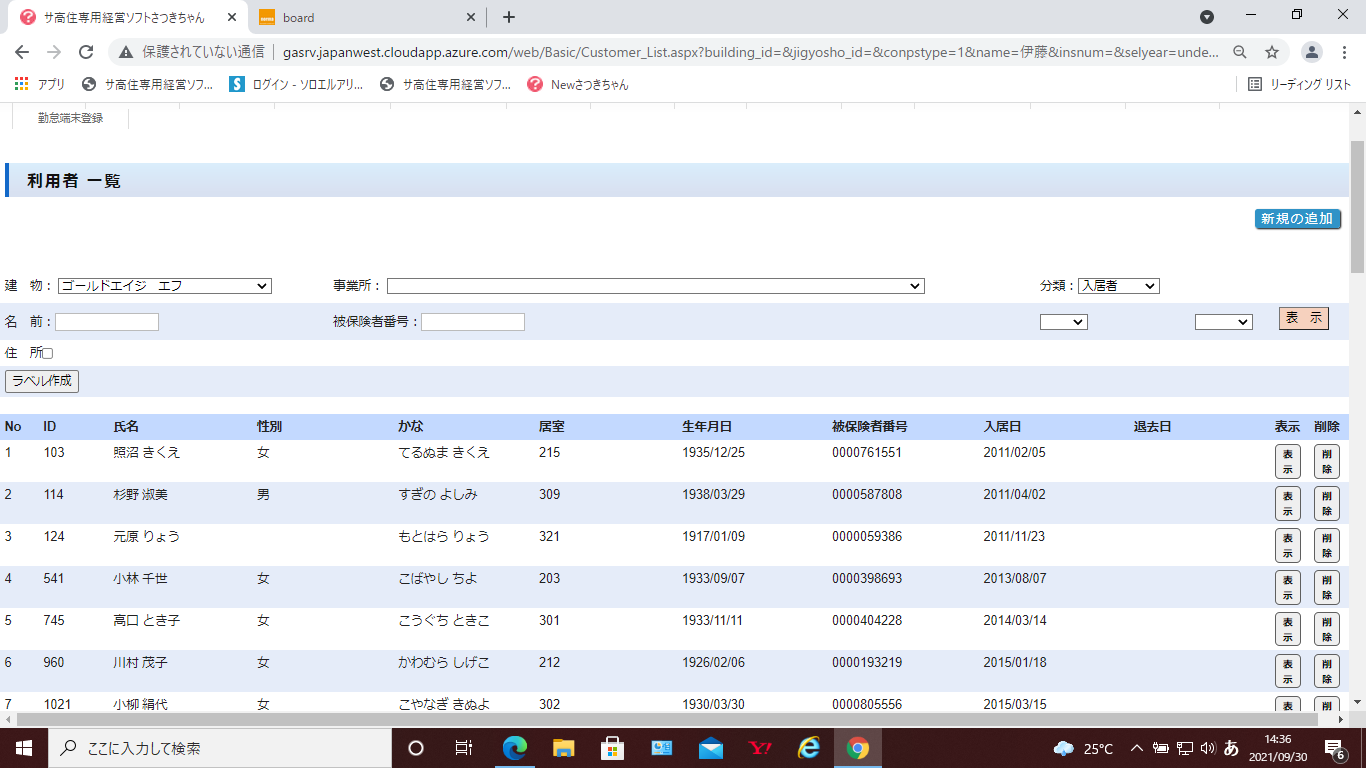The width and height of the screenshot is (1366, 768).
Task: Open File Explorer from the taskbar
Action: click(564, 748)
